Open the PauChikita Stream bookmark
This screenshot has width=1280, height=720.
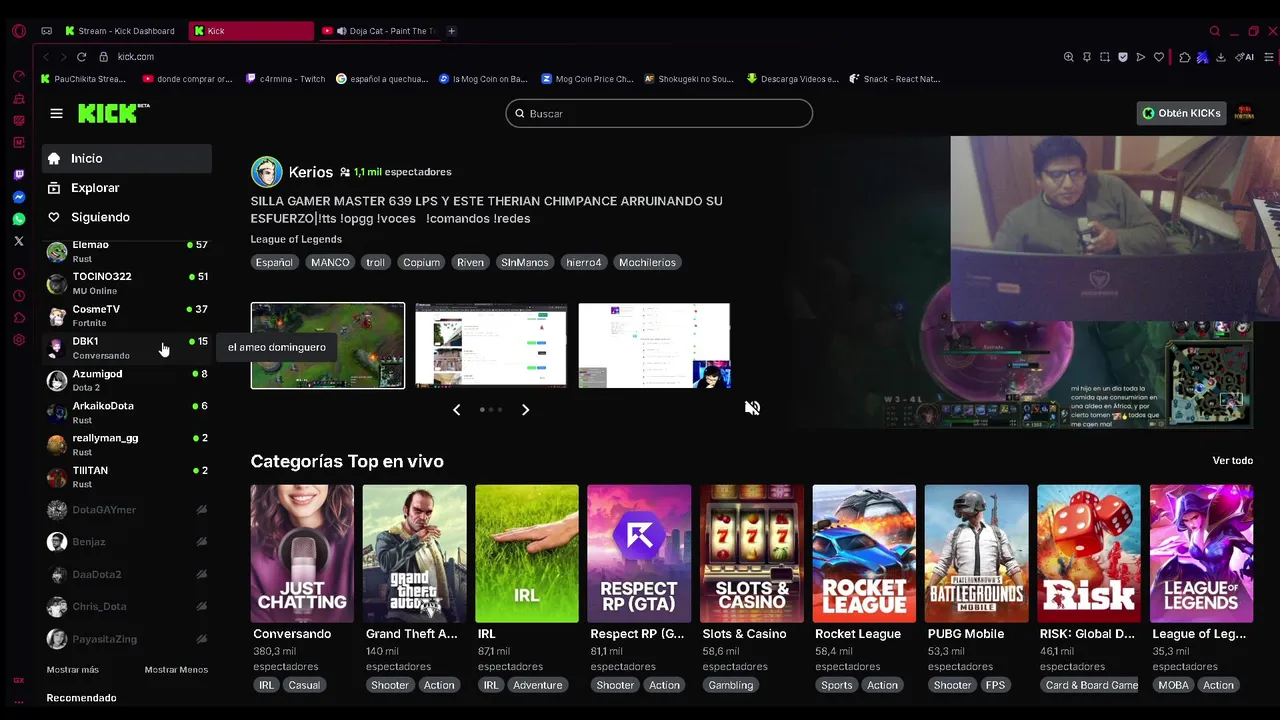(x=83, y=79)
